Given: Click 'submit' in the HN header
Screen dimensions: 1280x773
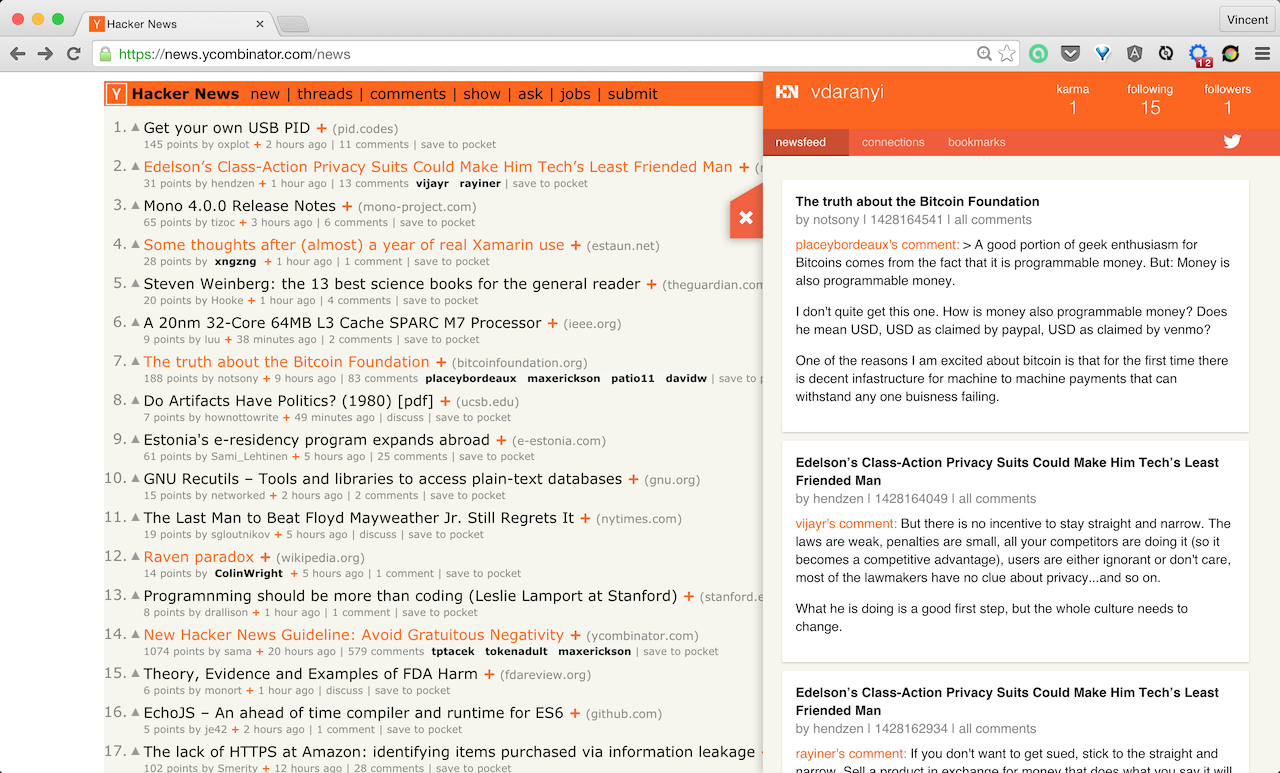Looking at the screenshot, I should tap(633, 94).
